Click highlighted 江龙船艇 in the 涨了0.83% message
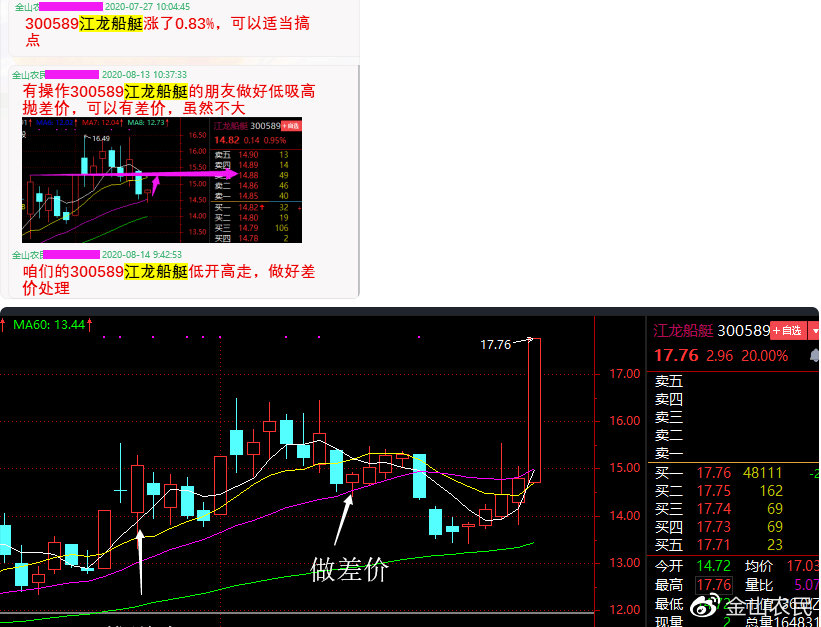821x627 pixels. tap(111, 24)
